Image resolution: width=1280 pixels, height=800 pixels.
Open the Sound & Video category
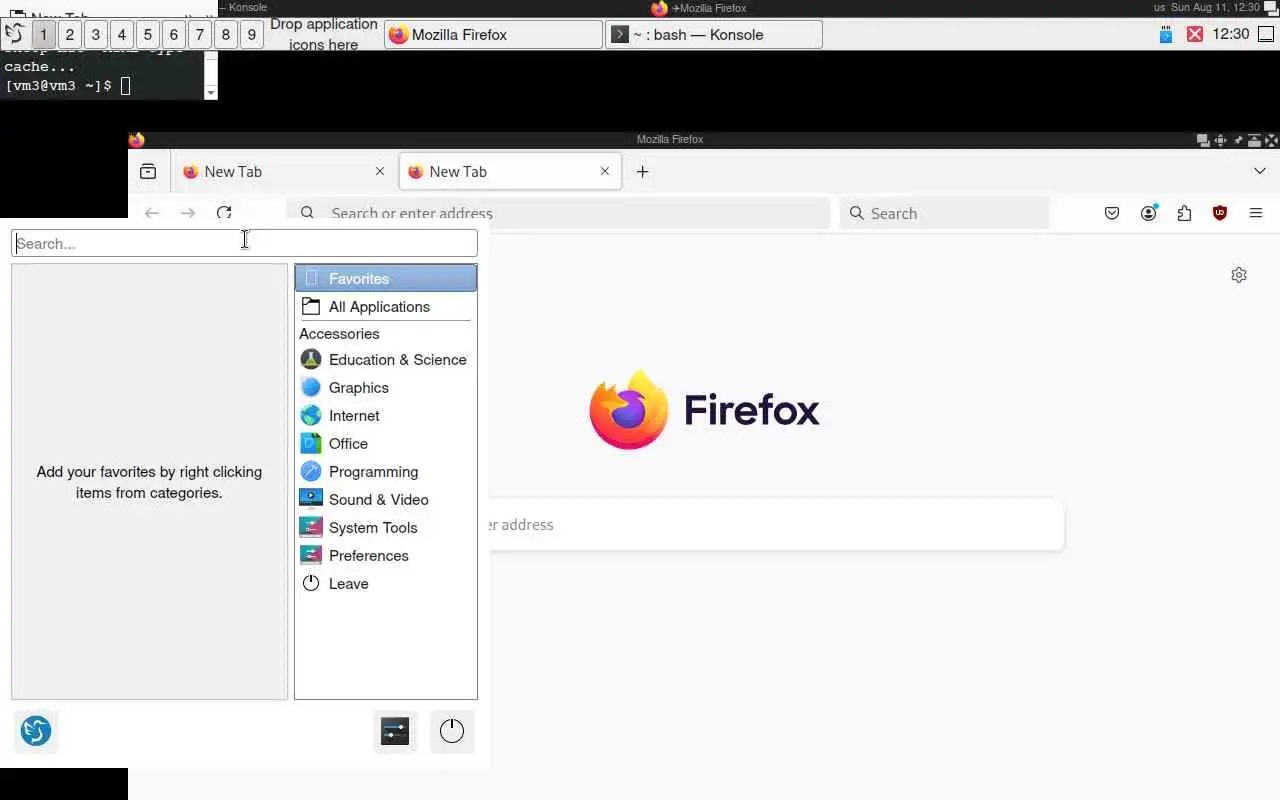(386, 500)
